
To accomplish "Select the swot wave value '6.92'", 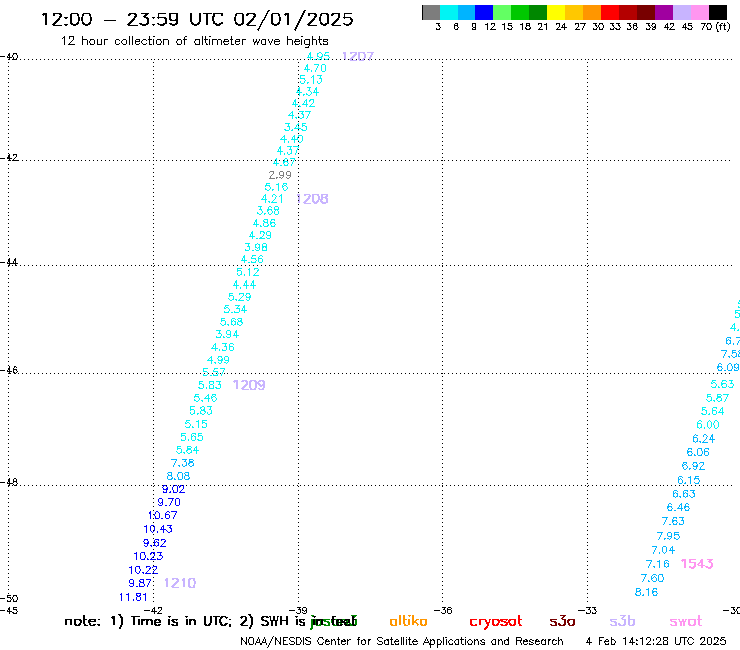I will click(693, 466).
